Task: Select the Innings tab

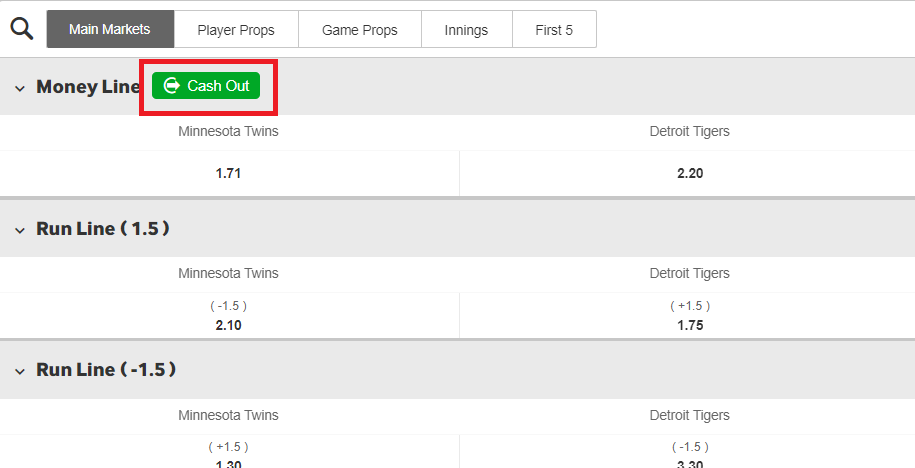Action: click(x=467, y=29)
